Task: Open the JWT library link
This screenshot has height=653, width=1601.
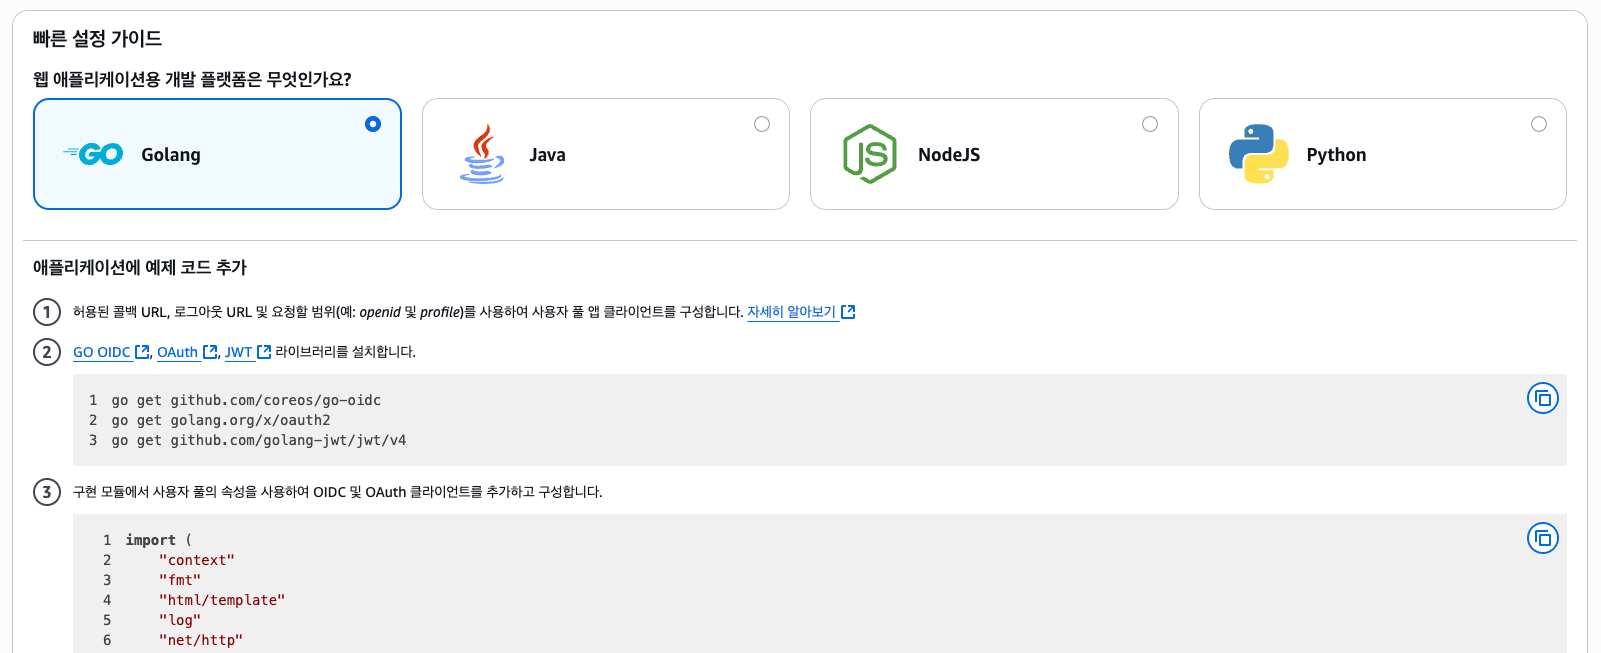Action: click(238, 352)
